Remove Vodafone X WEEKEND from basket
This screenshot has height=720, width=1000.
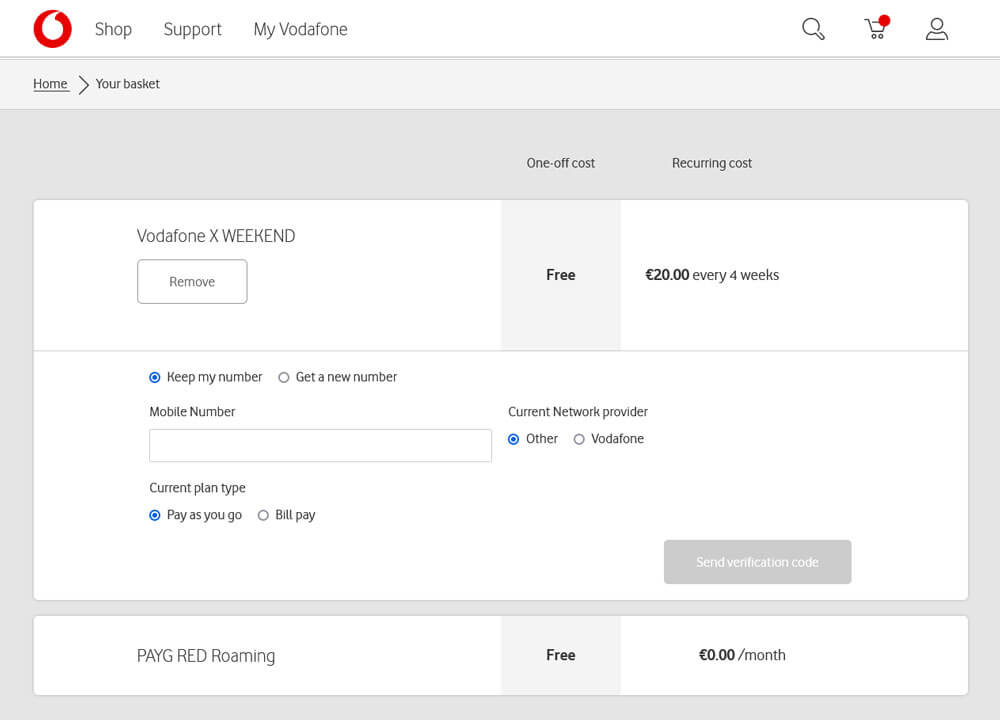click(192, 281)
